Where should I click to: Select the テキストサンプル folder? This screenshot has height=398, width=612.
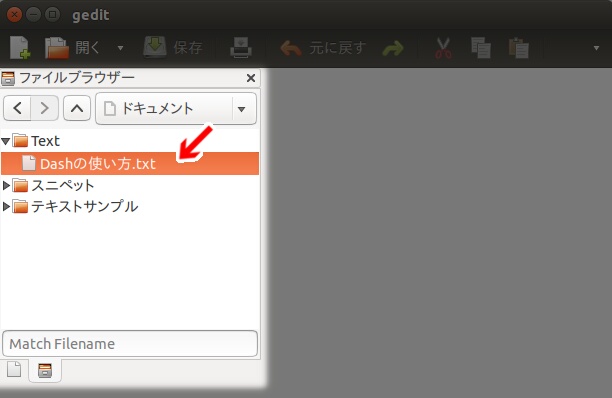[x=130, y=206]
